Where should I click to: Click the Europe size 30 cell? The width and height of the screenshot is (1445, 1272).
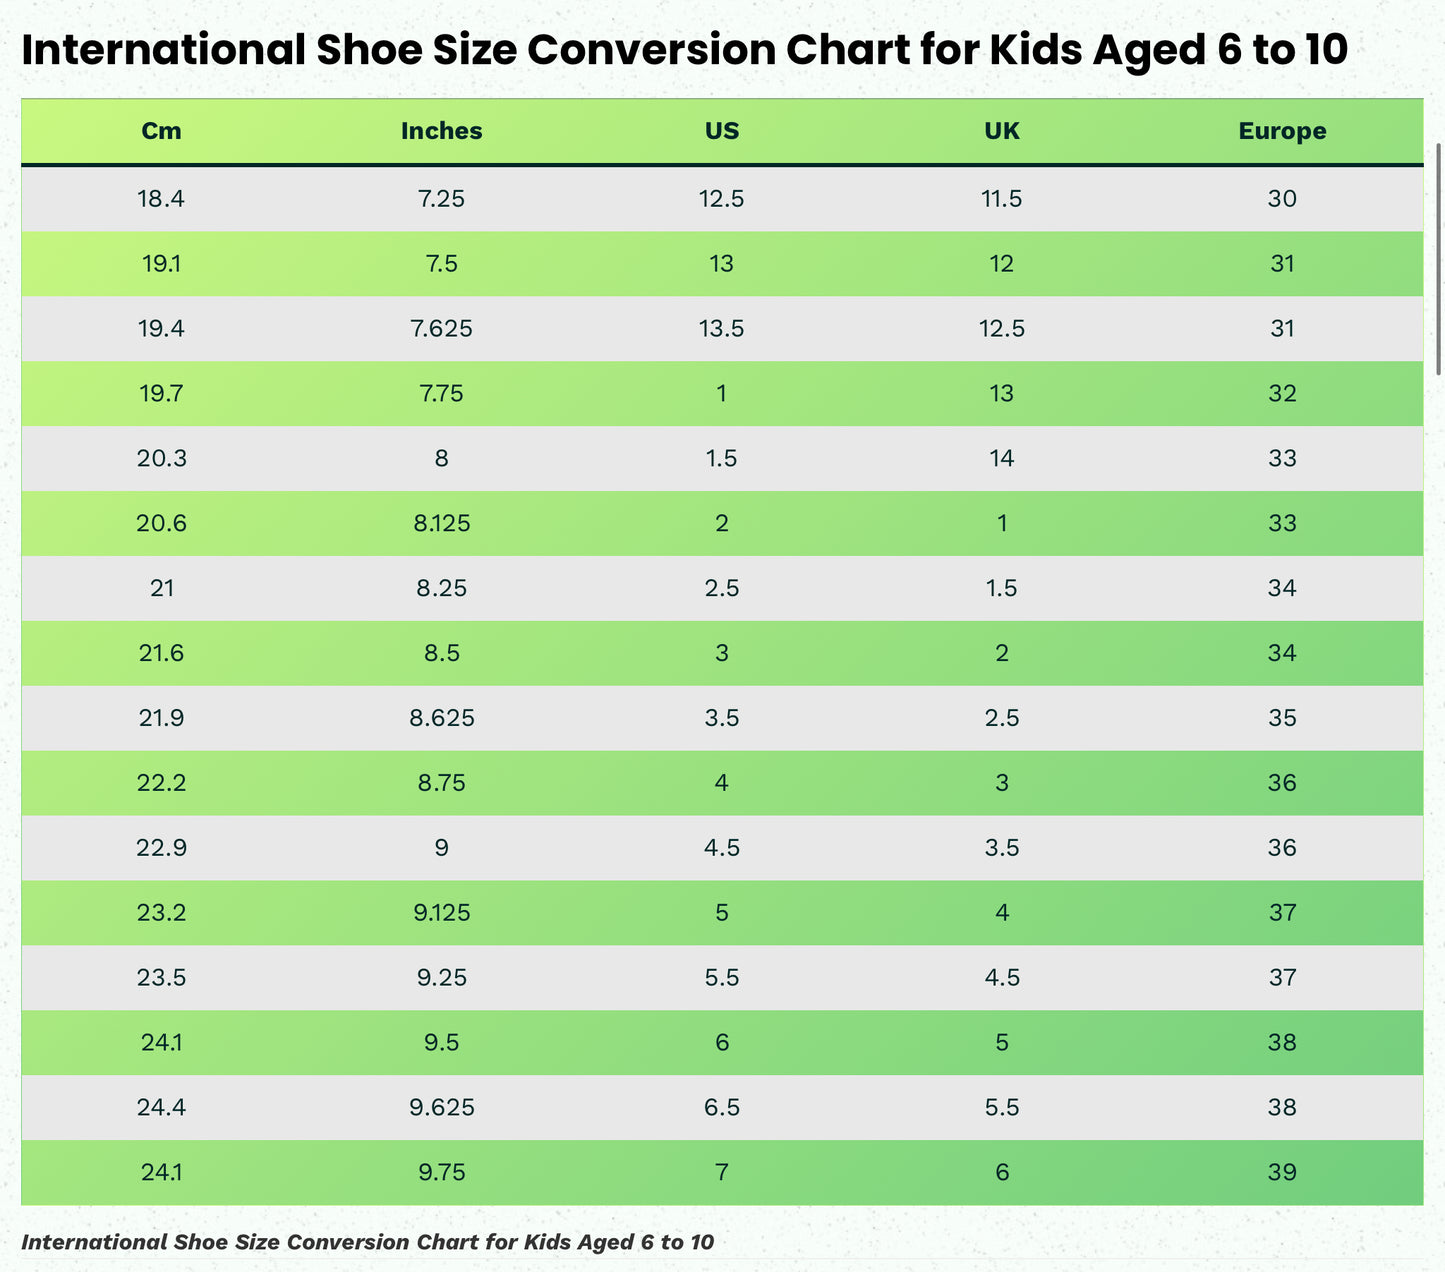(1282, 199)
